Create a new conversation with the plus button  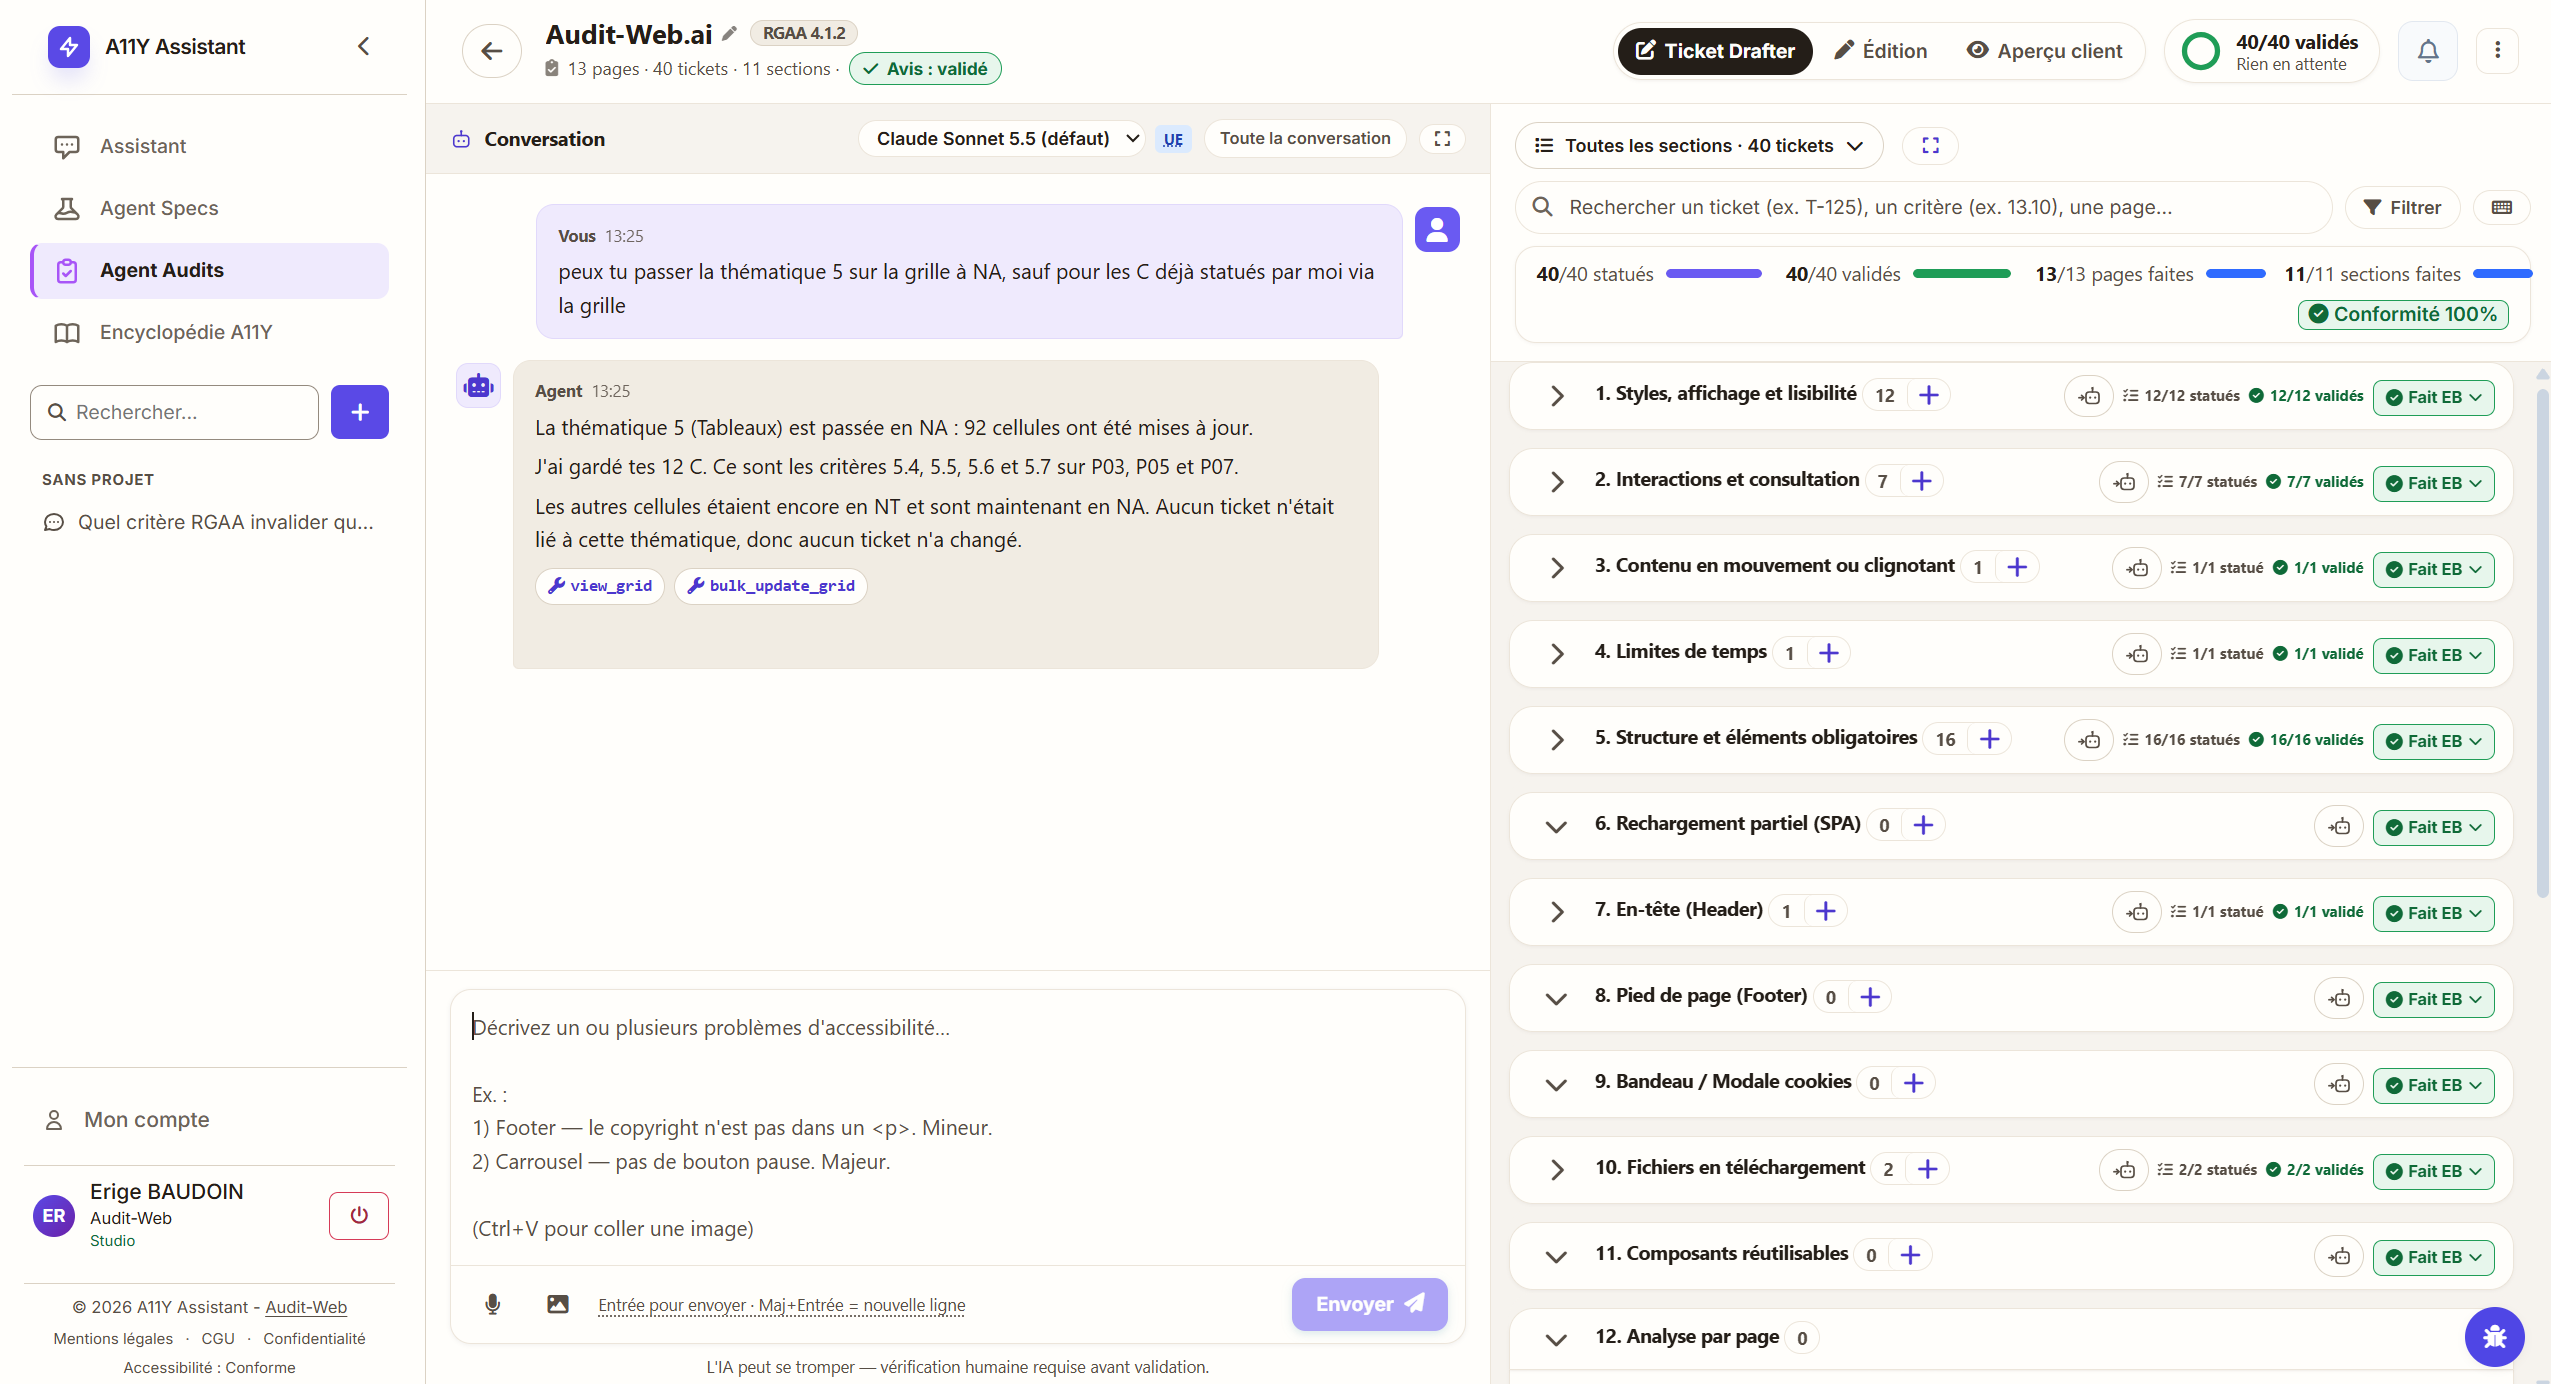pyautogui.click(x=360, y=412)
